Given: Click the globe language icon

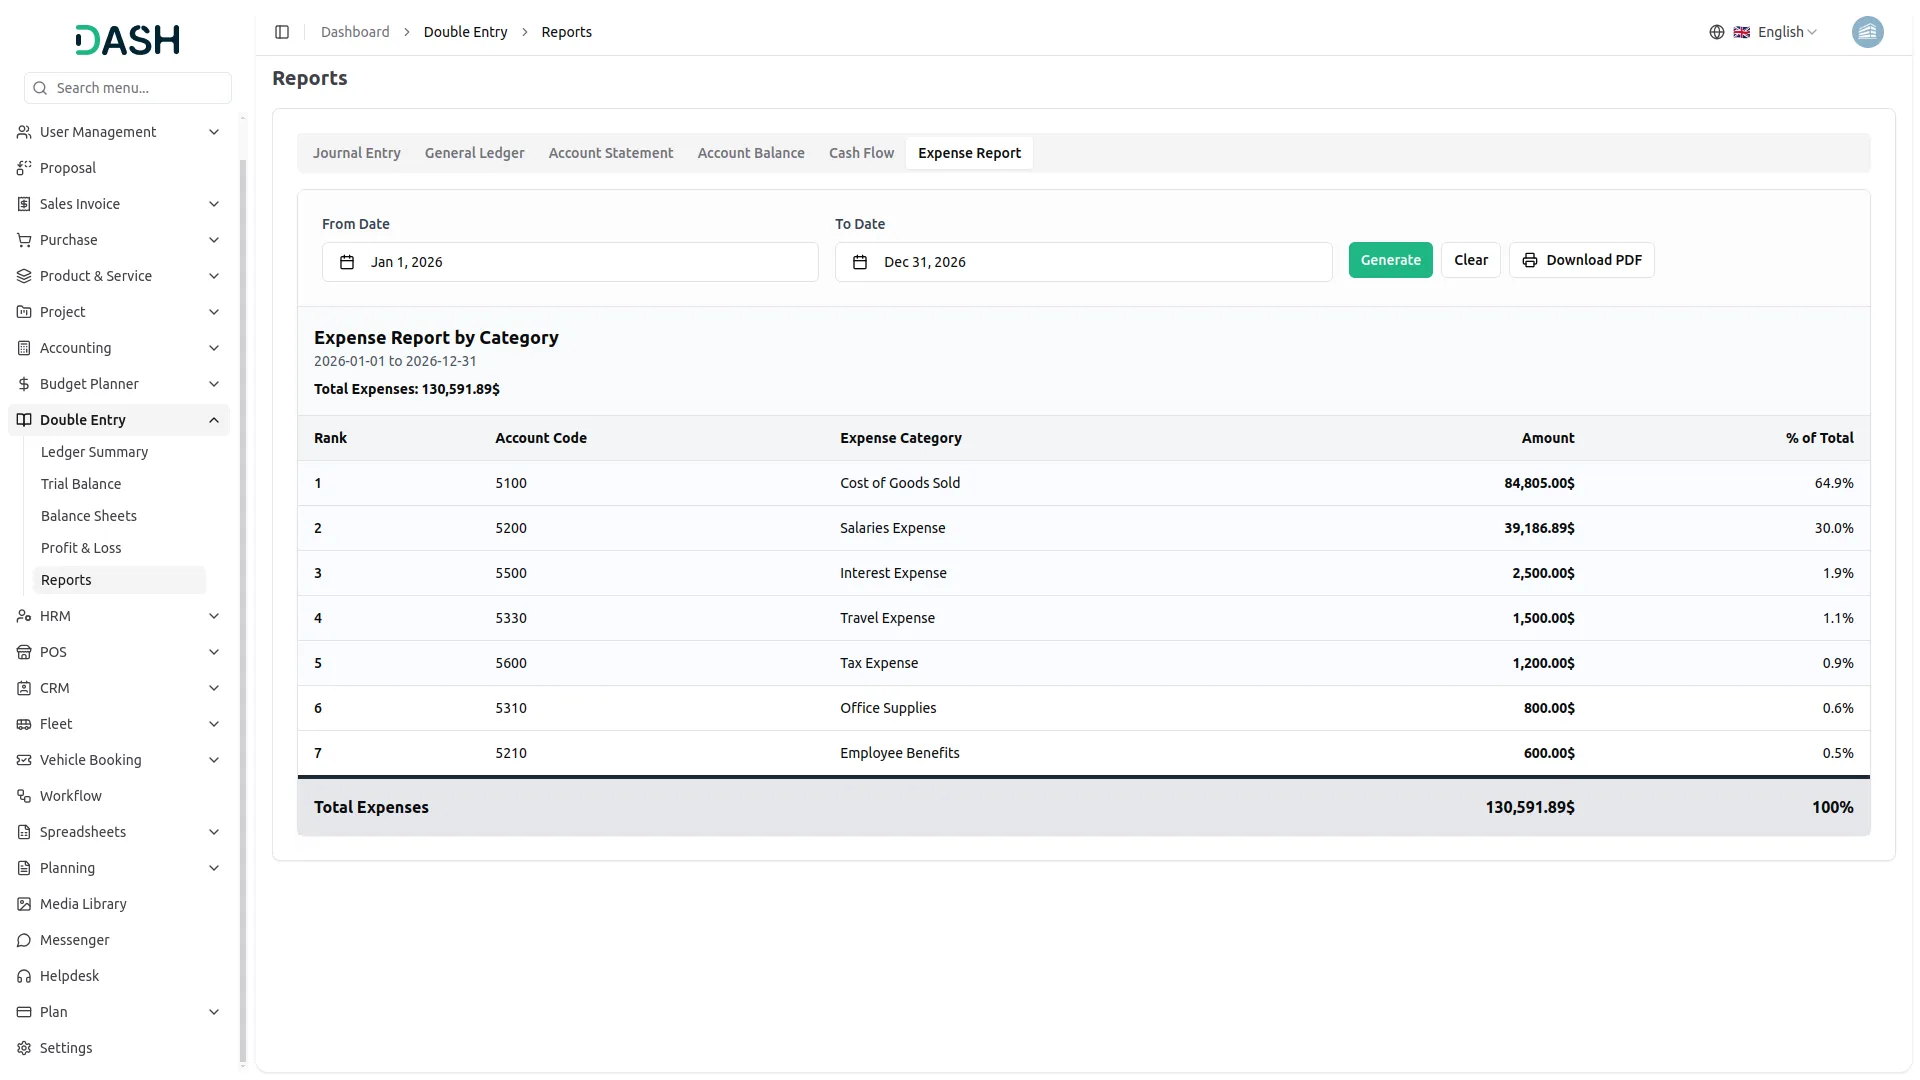Looking at the screenshot, I should point(1716,32).
